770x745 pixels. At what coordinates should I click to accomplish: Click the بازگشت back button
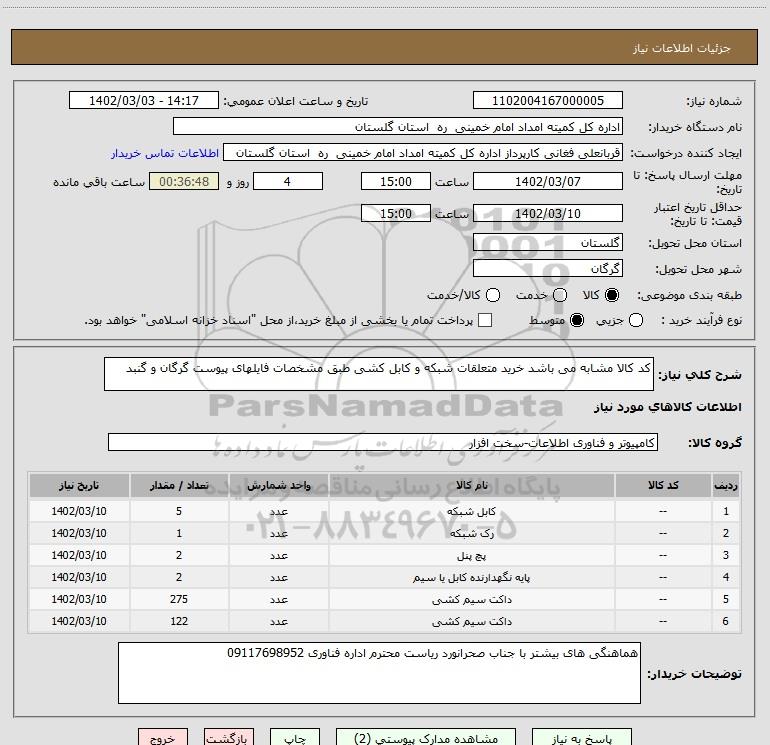(229, 737)
